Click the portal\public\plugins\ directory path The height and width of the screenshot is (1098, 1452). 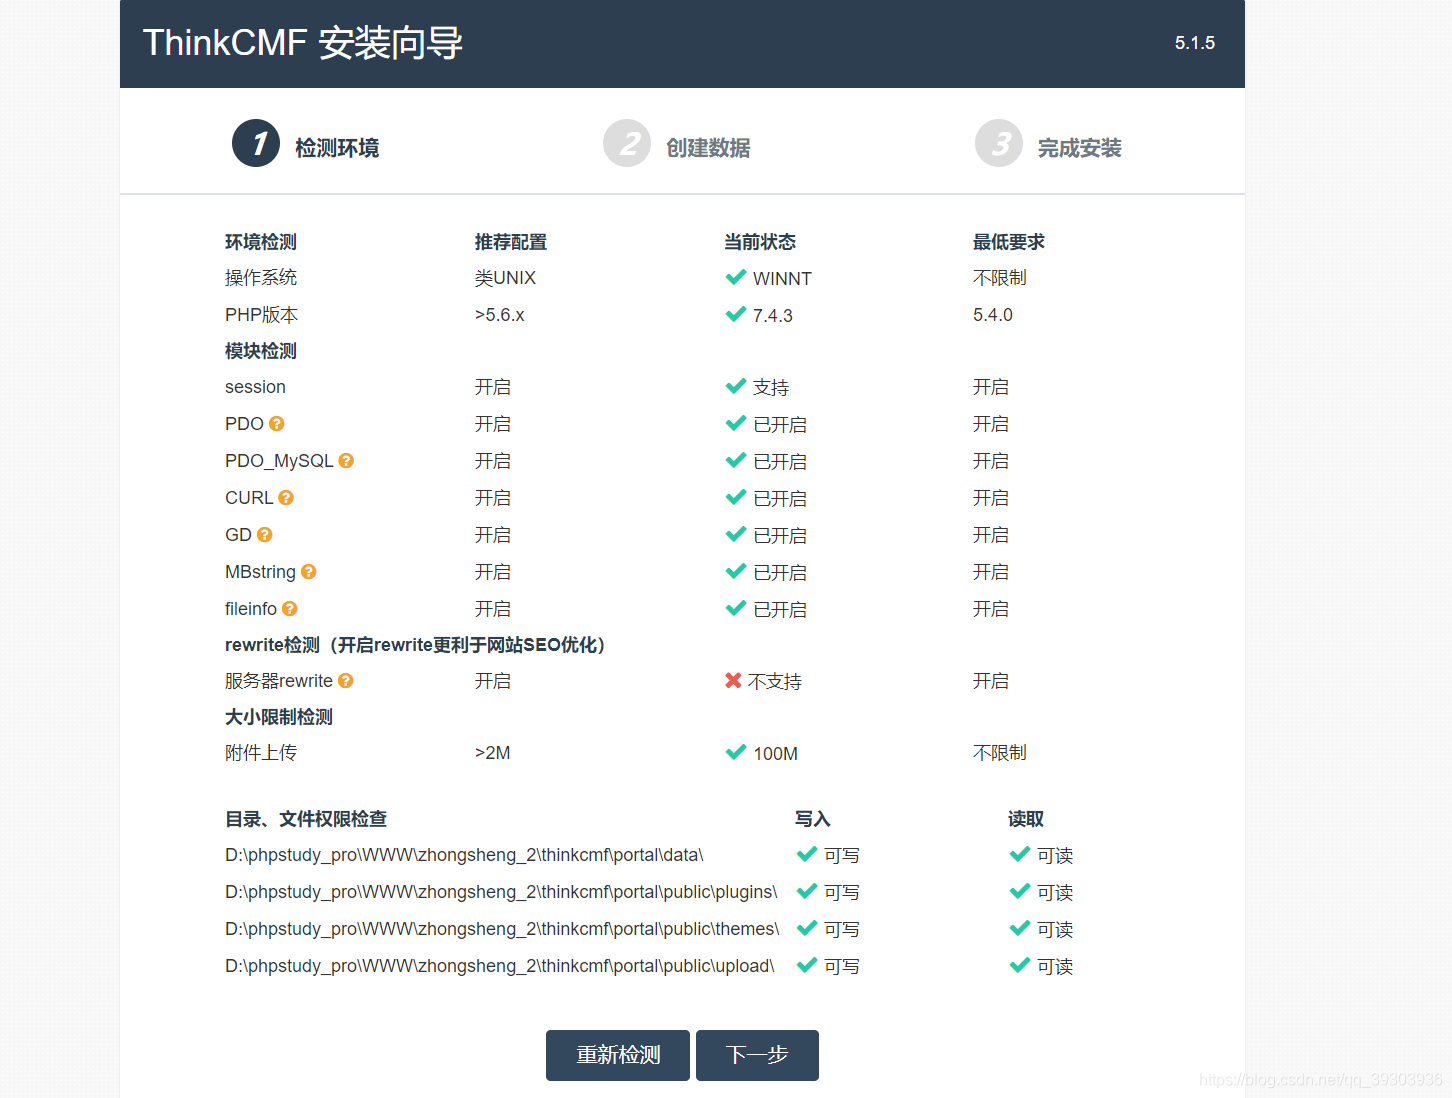tap(501, 892)
